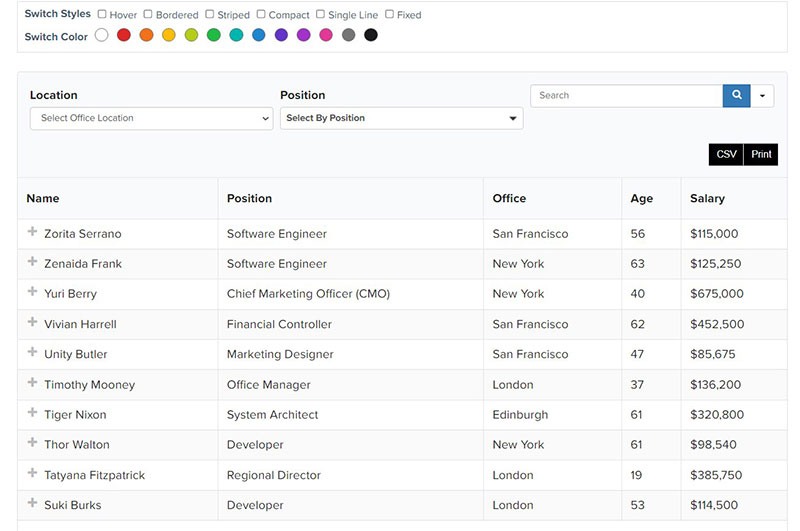
Task: Enable the Single Line style checkbox
Action: click(320, 14)
